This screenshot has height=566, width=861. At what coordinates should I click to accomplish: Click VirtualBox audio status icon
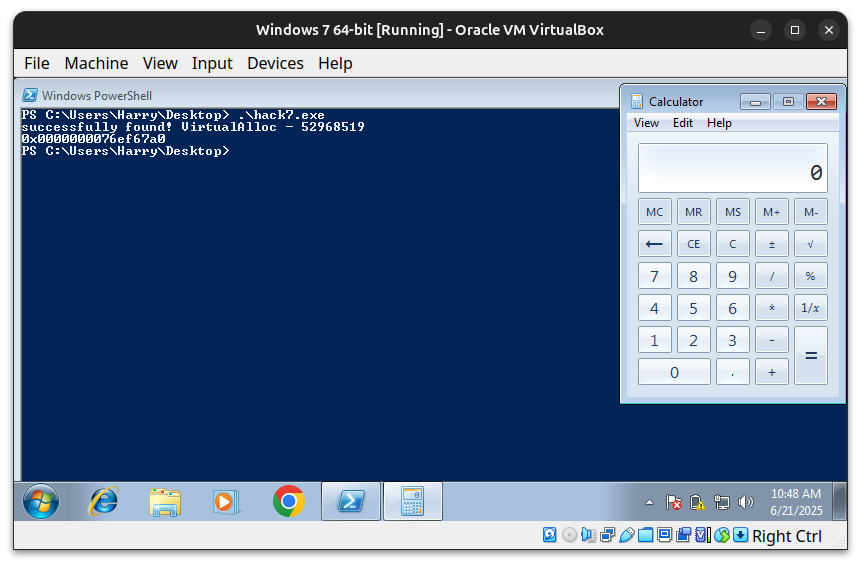coord(588,535)
